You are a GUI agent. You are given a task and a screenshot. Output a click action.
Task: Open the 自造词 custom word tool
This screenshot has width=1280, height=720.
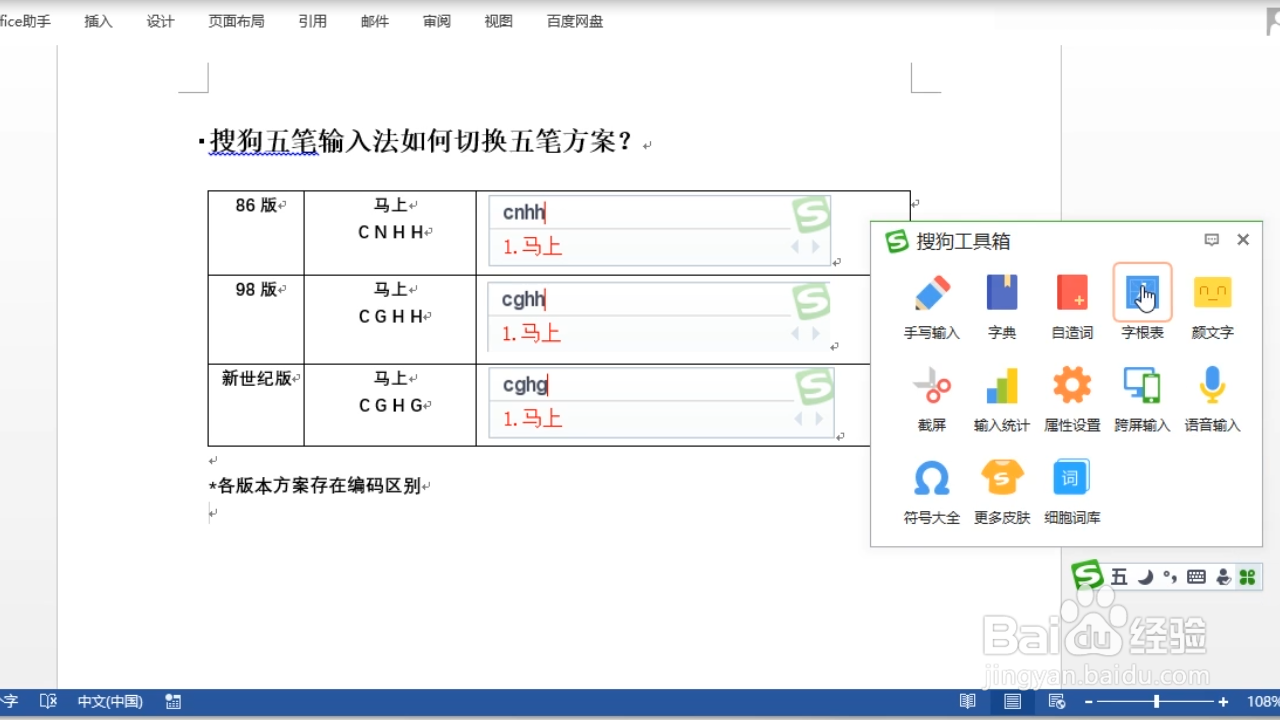coord(1072,307)
